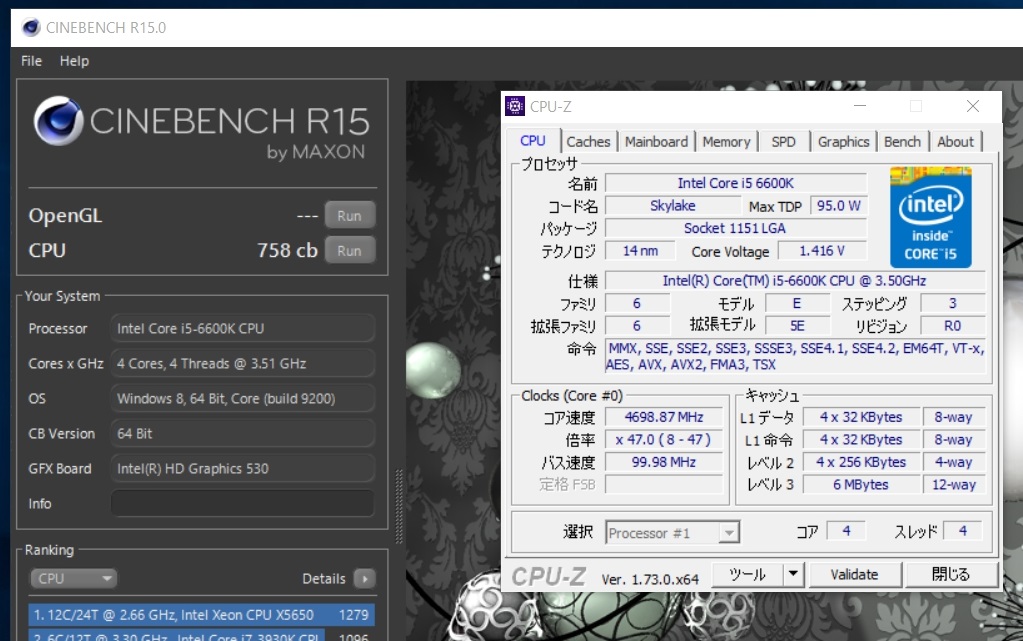Click the Info input field

242,503
